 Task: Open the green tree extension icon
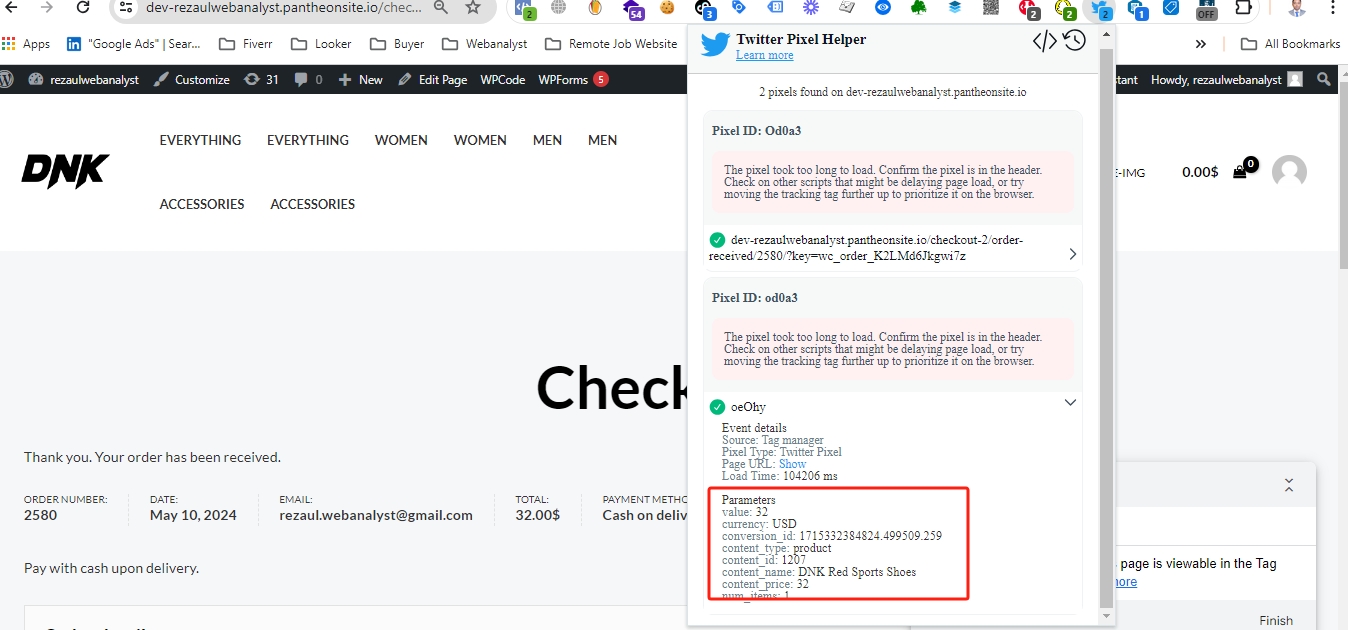(918, 8)
